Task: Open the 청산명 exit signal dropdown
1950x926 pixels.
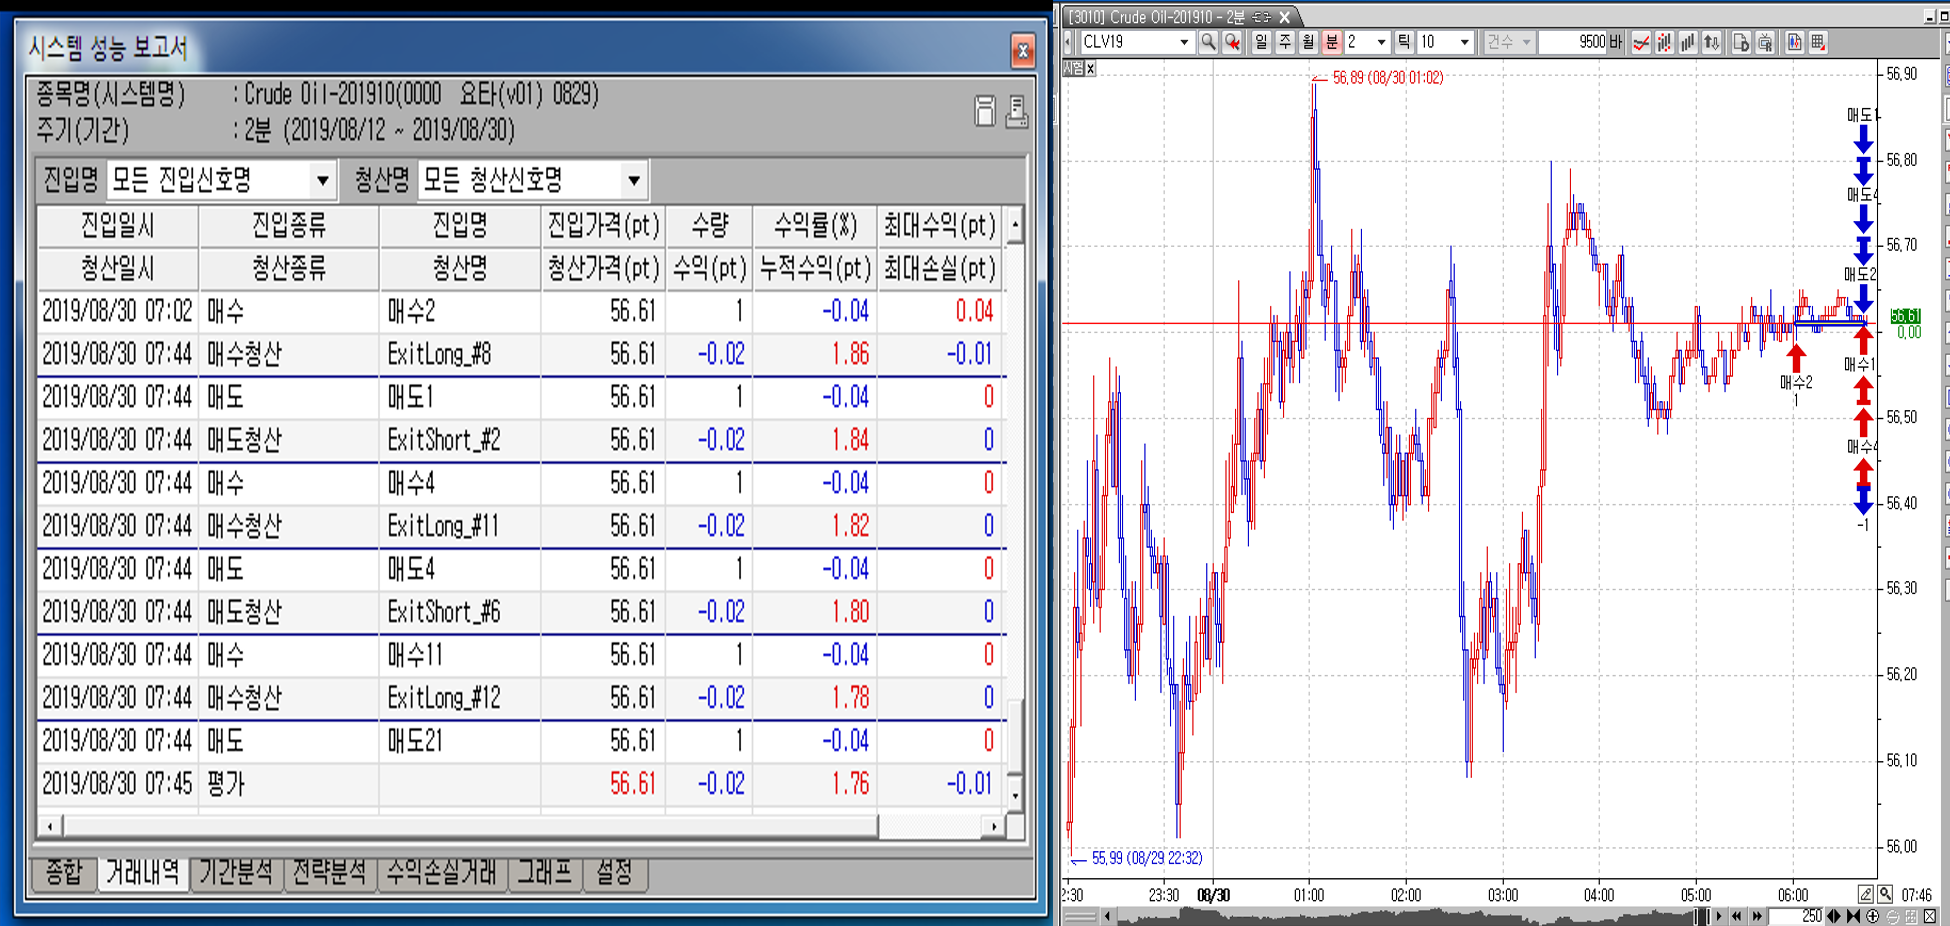Action: 633,181
